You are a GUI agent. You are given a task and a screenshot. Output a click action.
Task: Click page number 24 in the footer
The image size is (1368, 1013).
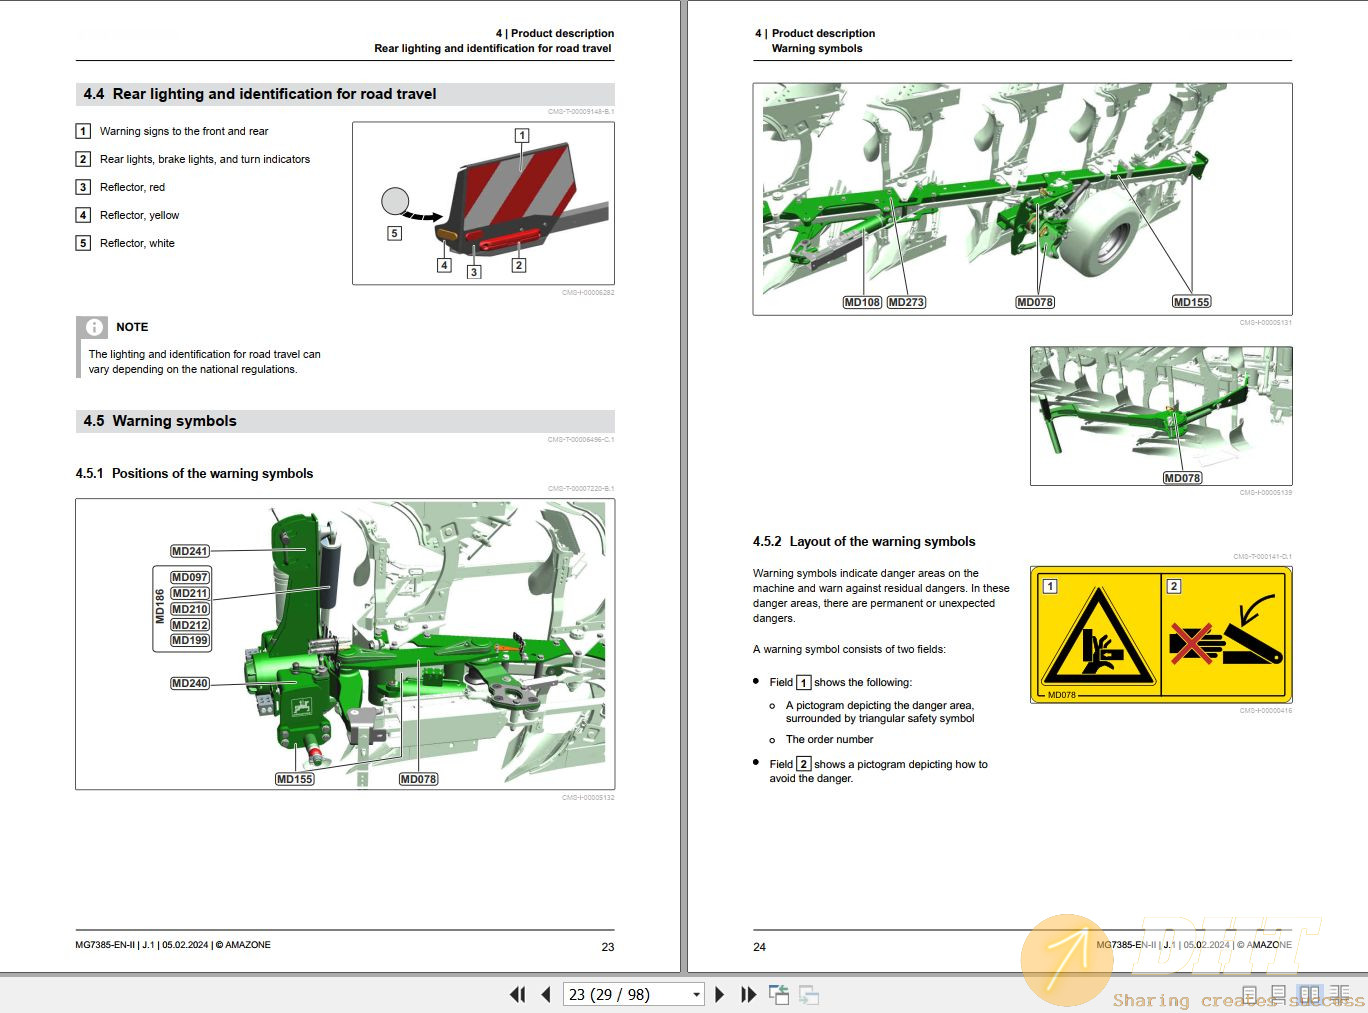(x=759, y=947)
